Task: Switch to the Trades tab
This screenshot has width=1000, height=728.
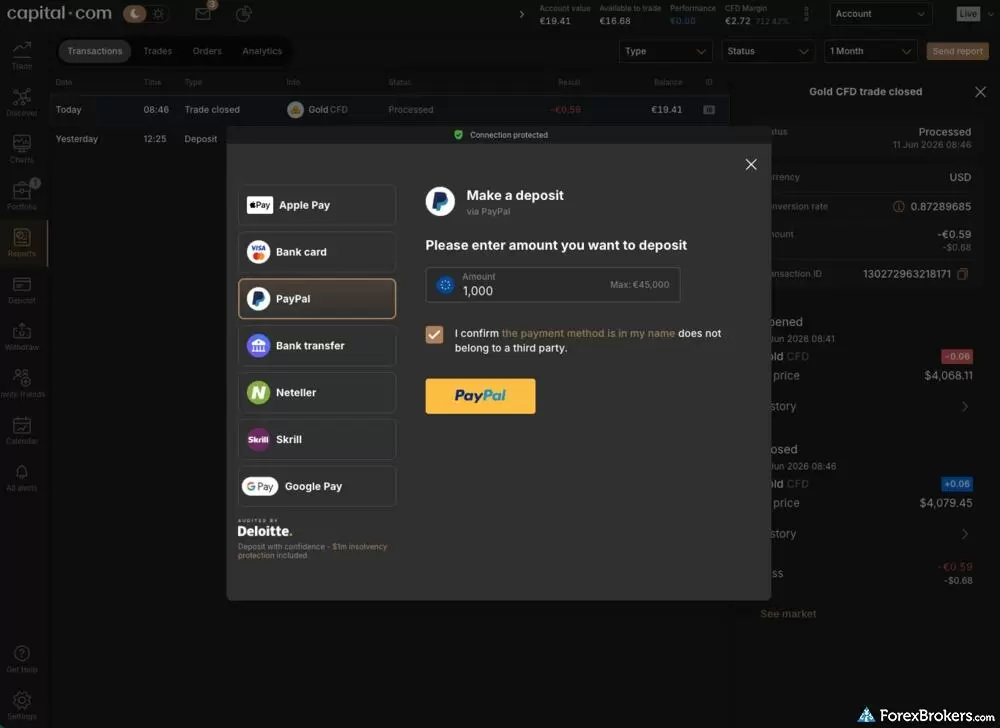Action: (x=158, y=51)
